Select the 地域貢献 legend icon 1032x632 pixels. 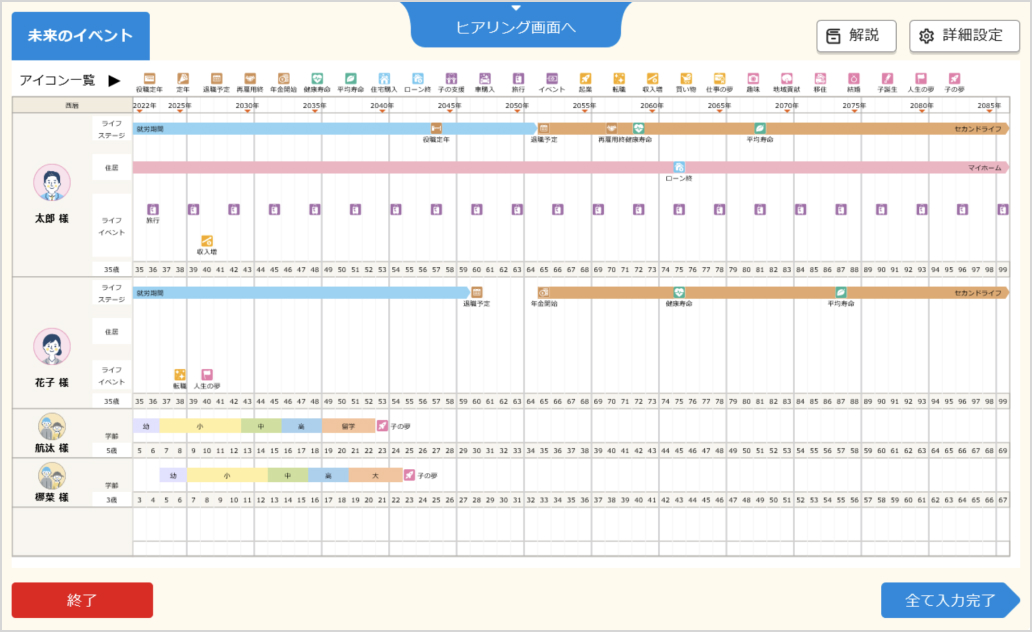[x=787, y=78]
